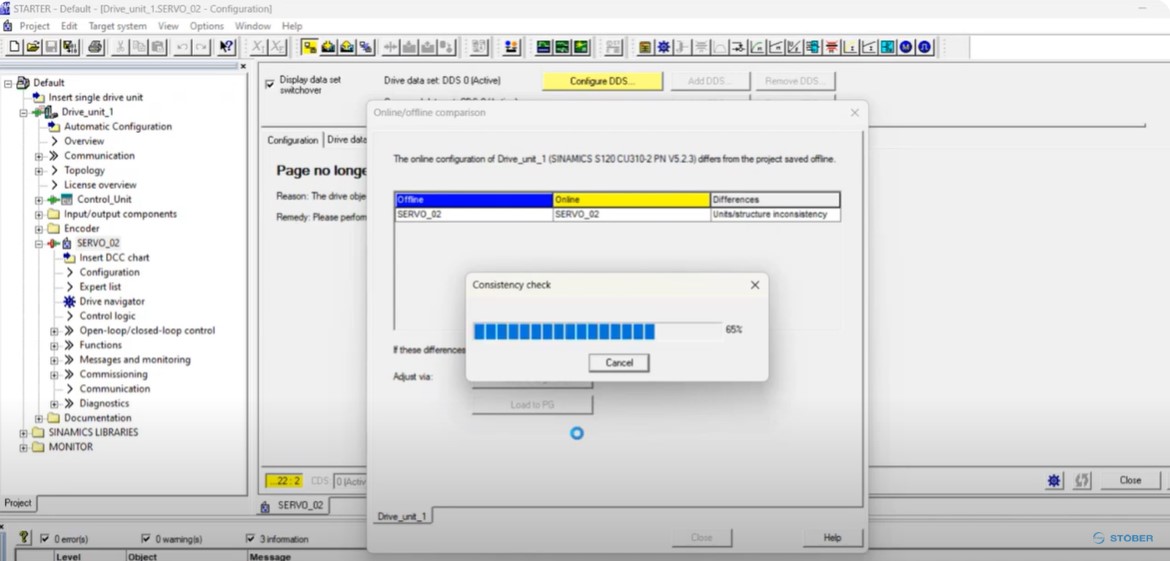Expand the Messages and monitoring node
This screenshot has height=561, width=1170.
(54, 360)
